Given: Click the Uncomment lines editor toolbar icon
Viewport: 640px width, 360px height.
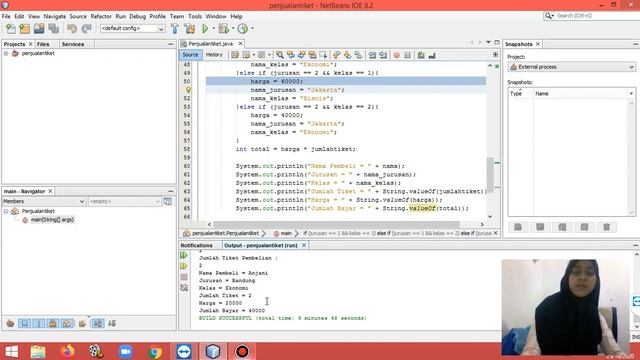Looking at the screenshot, I should [432, 55].
